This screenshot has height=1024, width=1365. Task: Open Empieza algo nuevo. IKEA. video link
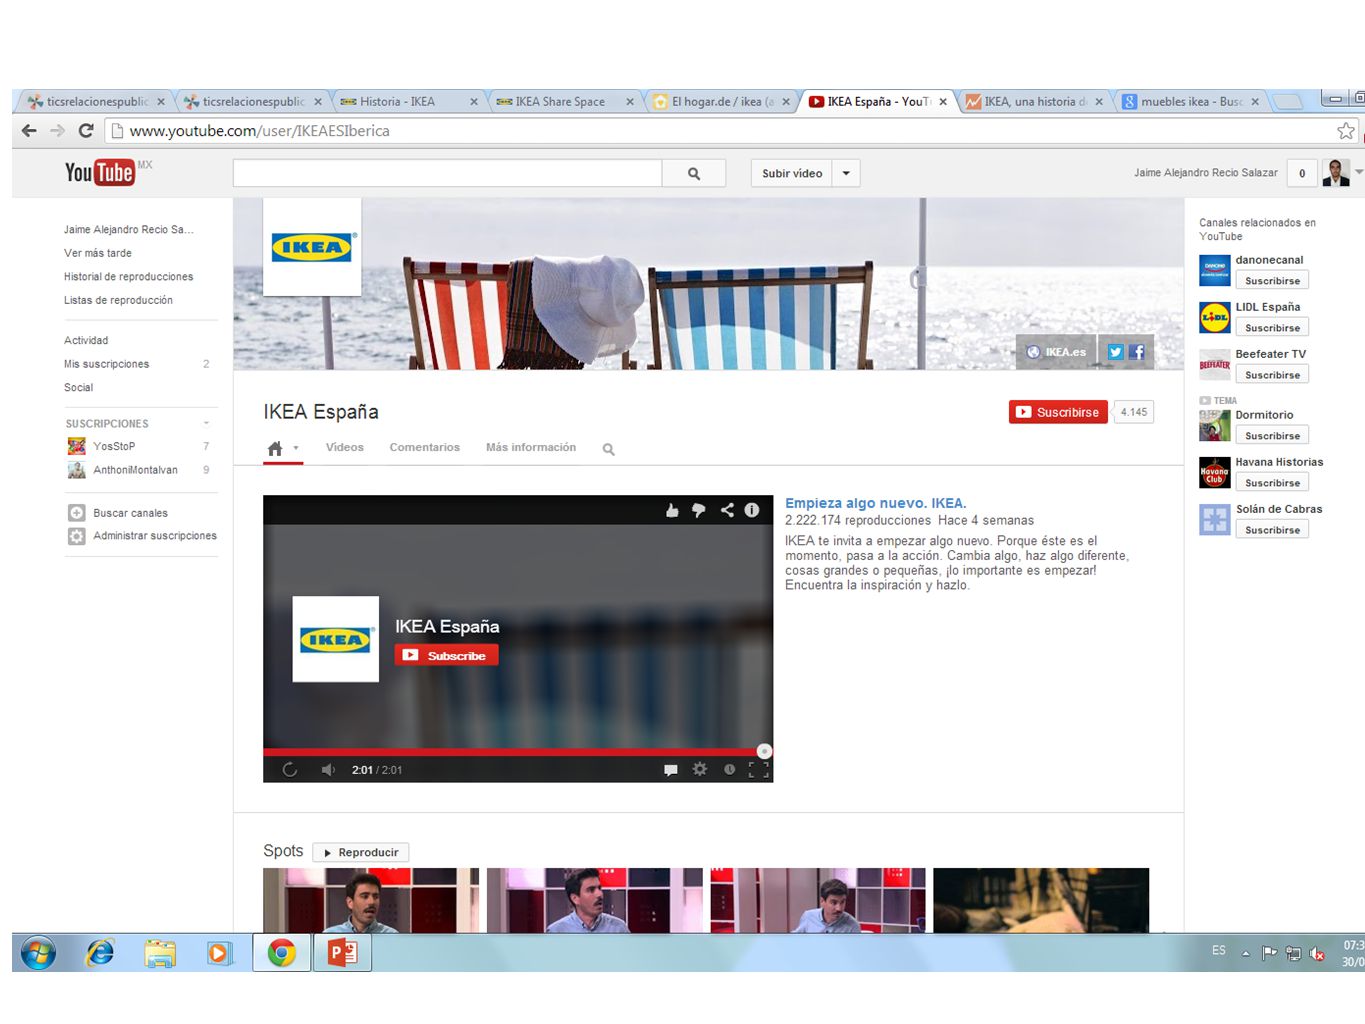click(x=875, y=503)
